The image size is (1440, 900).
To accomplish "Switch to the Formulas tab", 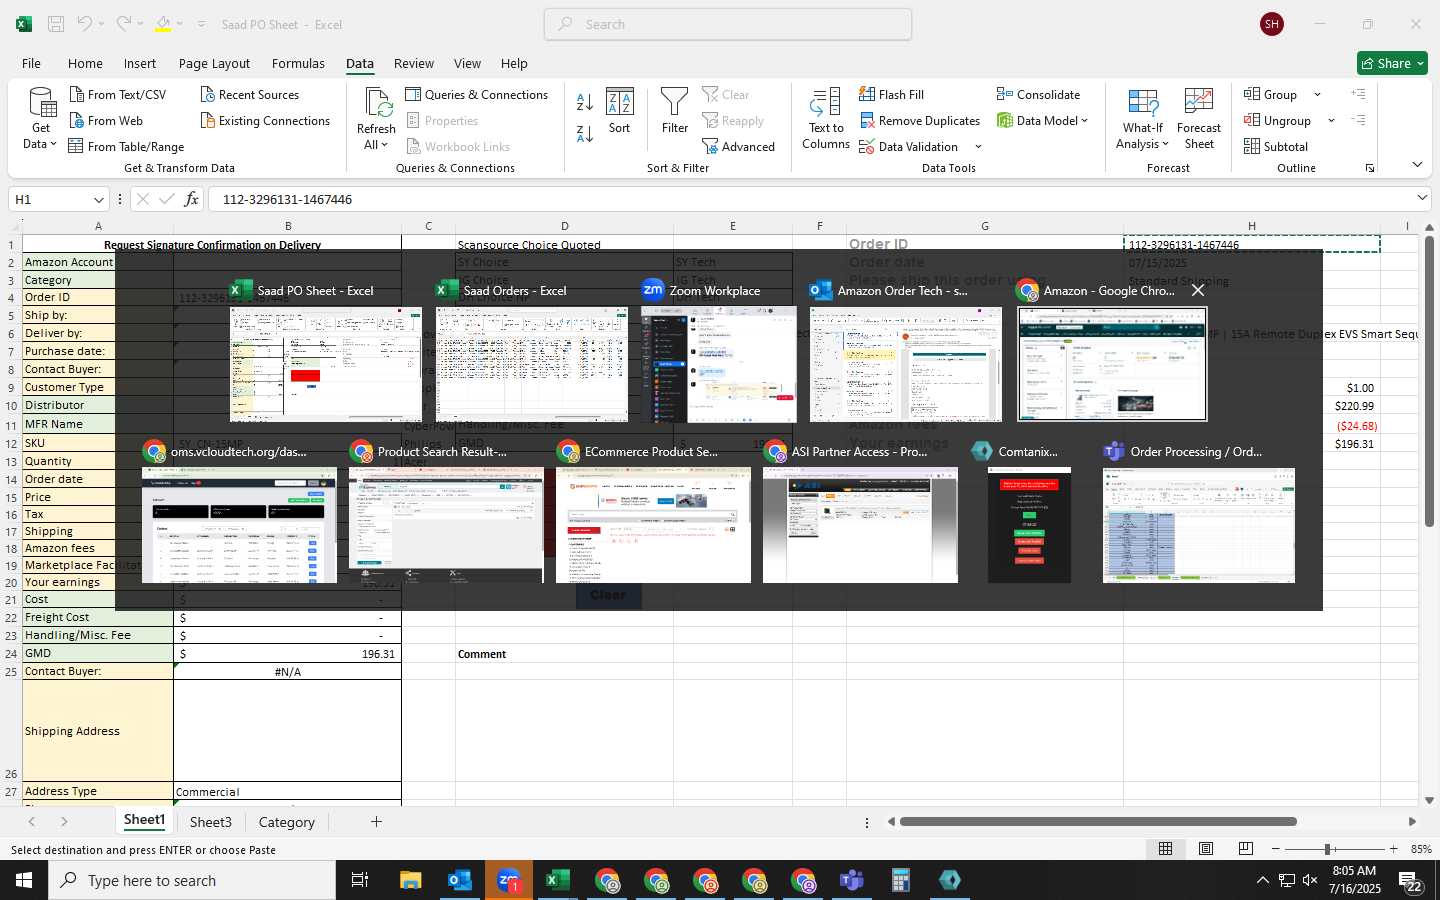I will pos(298,63).
